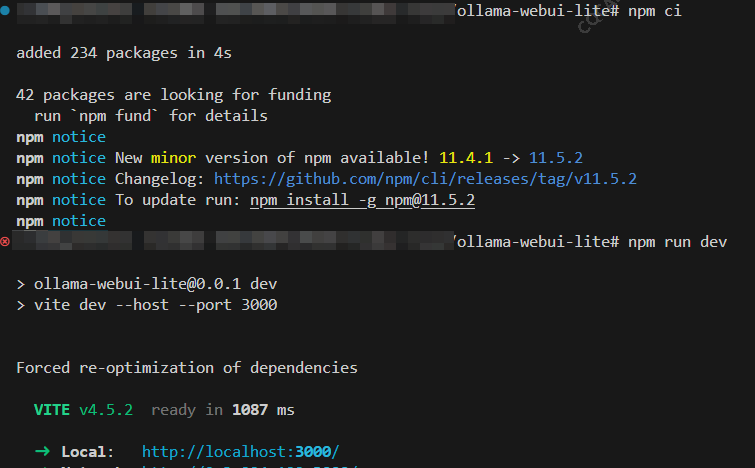Click the 'New' word in npm notice line
The image size is (755, 468).
129,158
